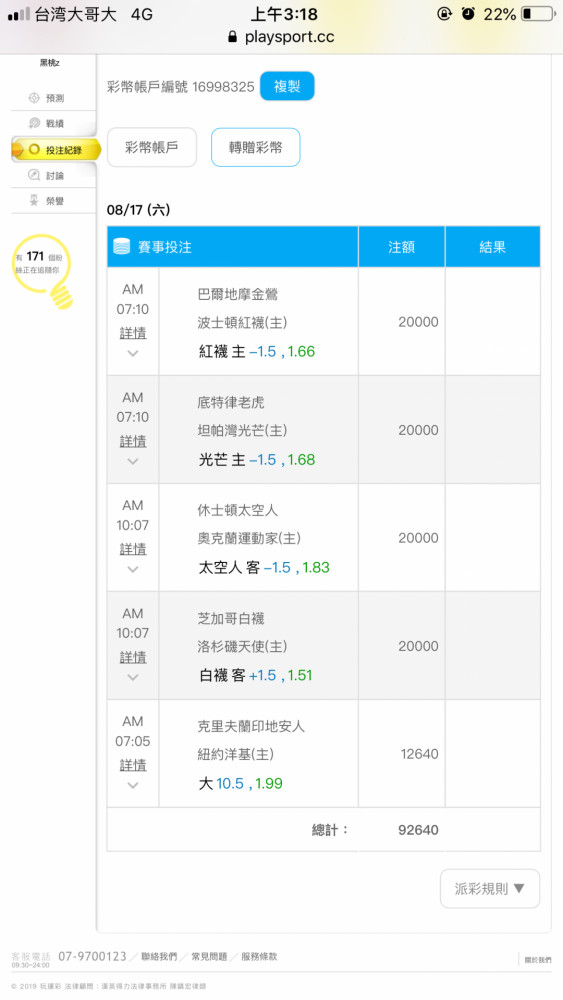Open the 討論 sidebar icon
563x1000 pixels.
(34, 175)
